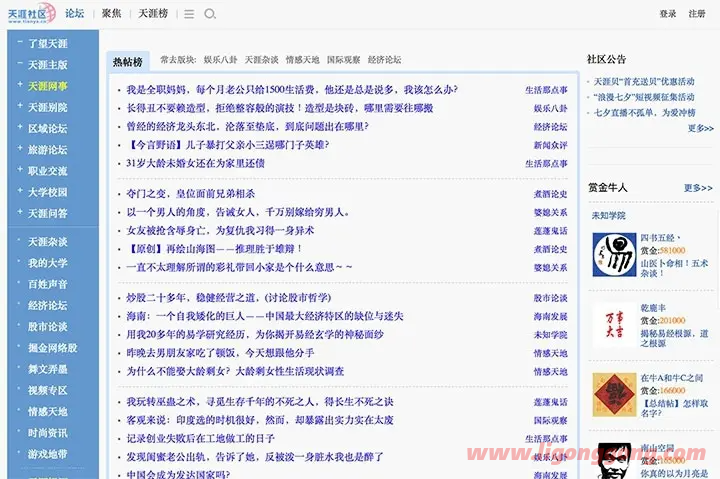This screenshot has width=720, height=479.
Task: Open the post 夺门之变，皇位面前兄弟相杀
Action: coord(191,194)
